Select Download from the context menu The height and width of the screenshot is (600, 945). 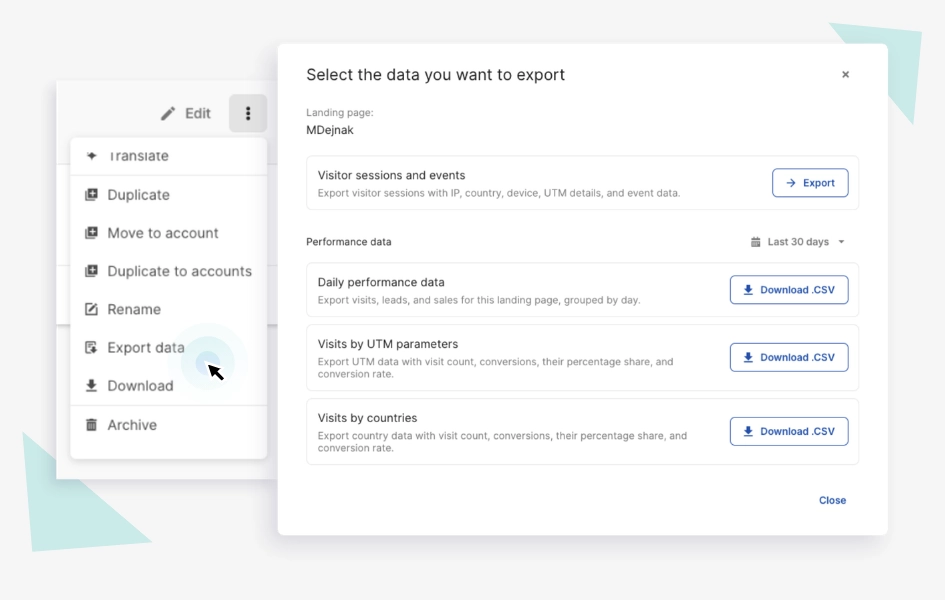coord(169,386)
